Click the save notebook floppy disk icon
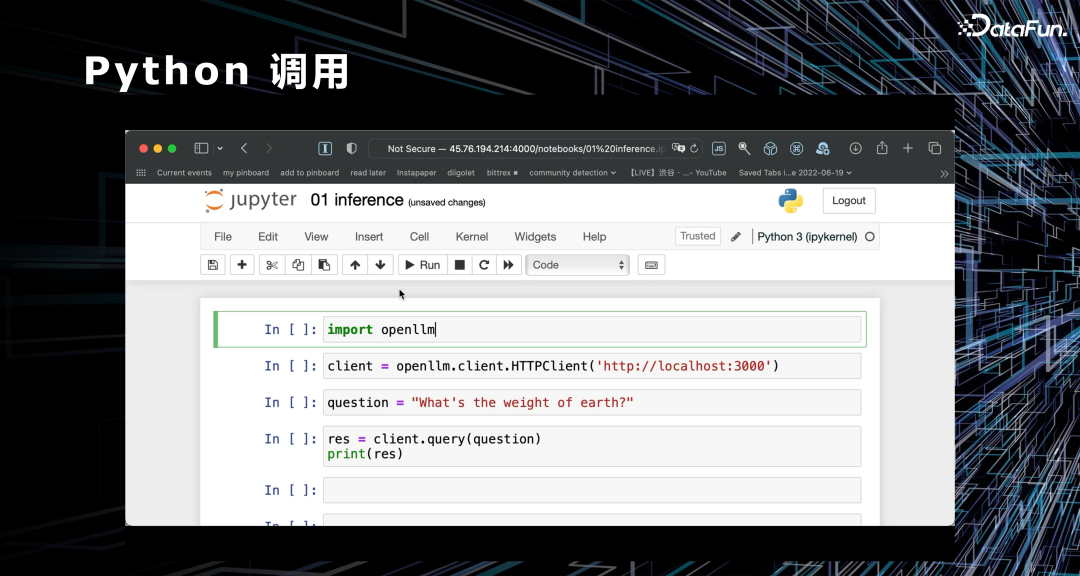Viewport: 1080px width, 576px height. pos(212,265)
